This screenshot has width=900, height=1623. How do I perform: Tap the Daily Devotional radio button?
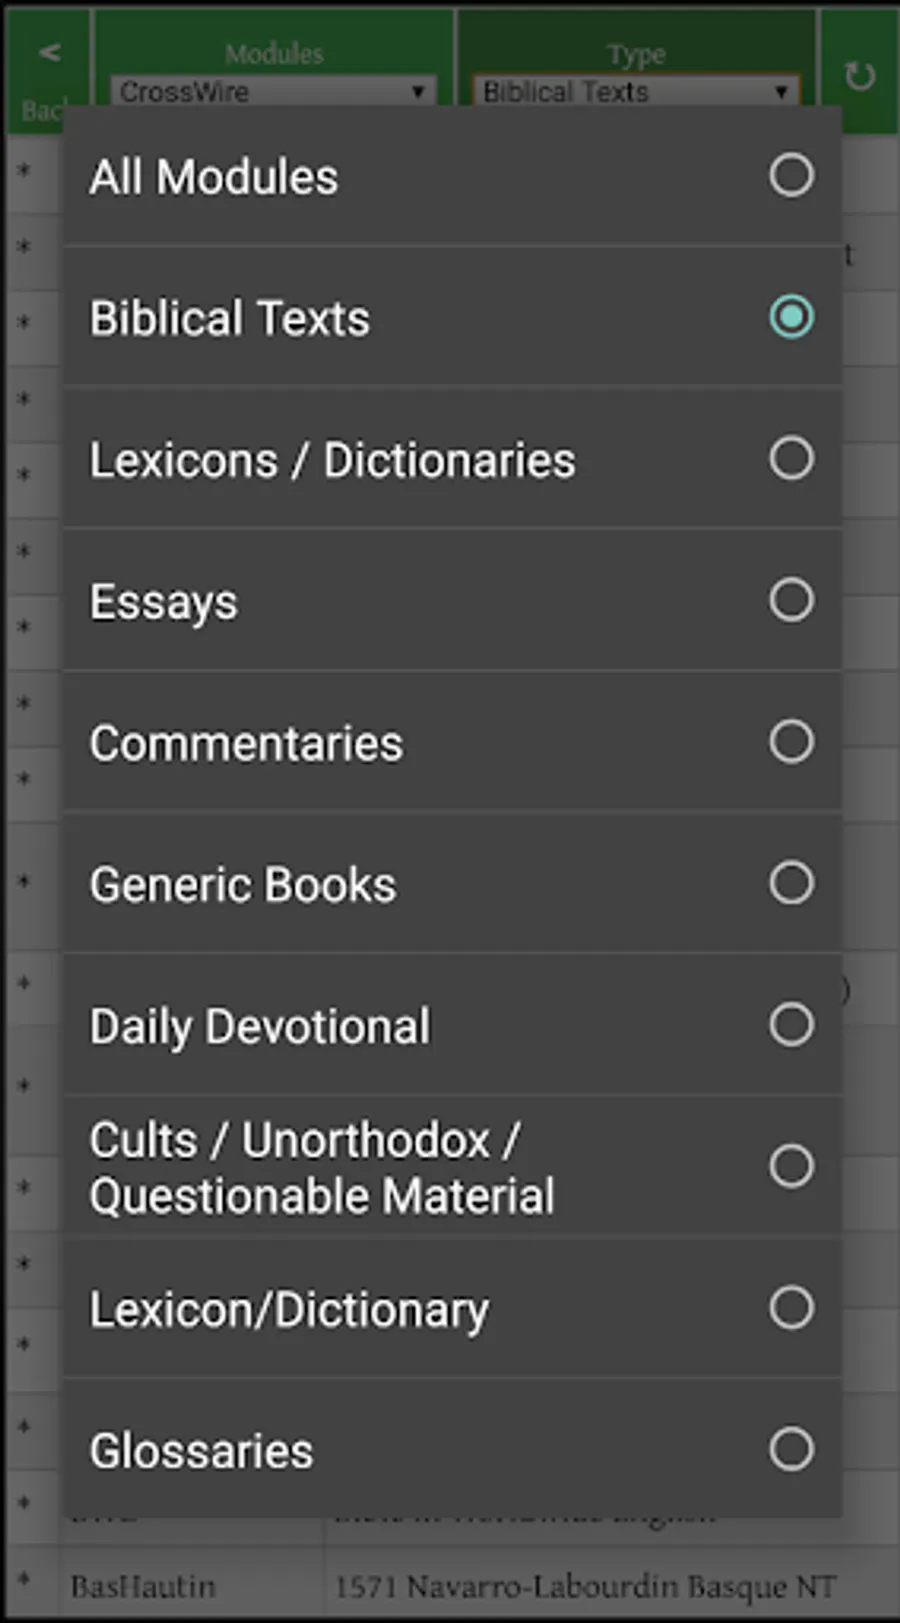pos(791,1025)
